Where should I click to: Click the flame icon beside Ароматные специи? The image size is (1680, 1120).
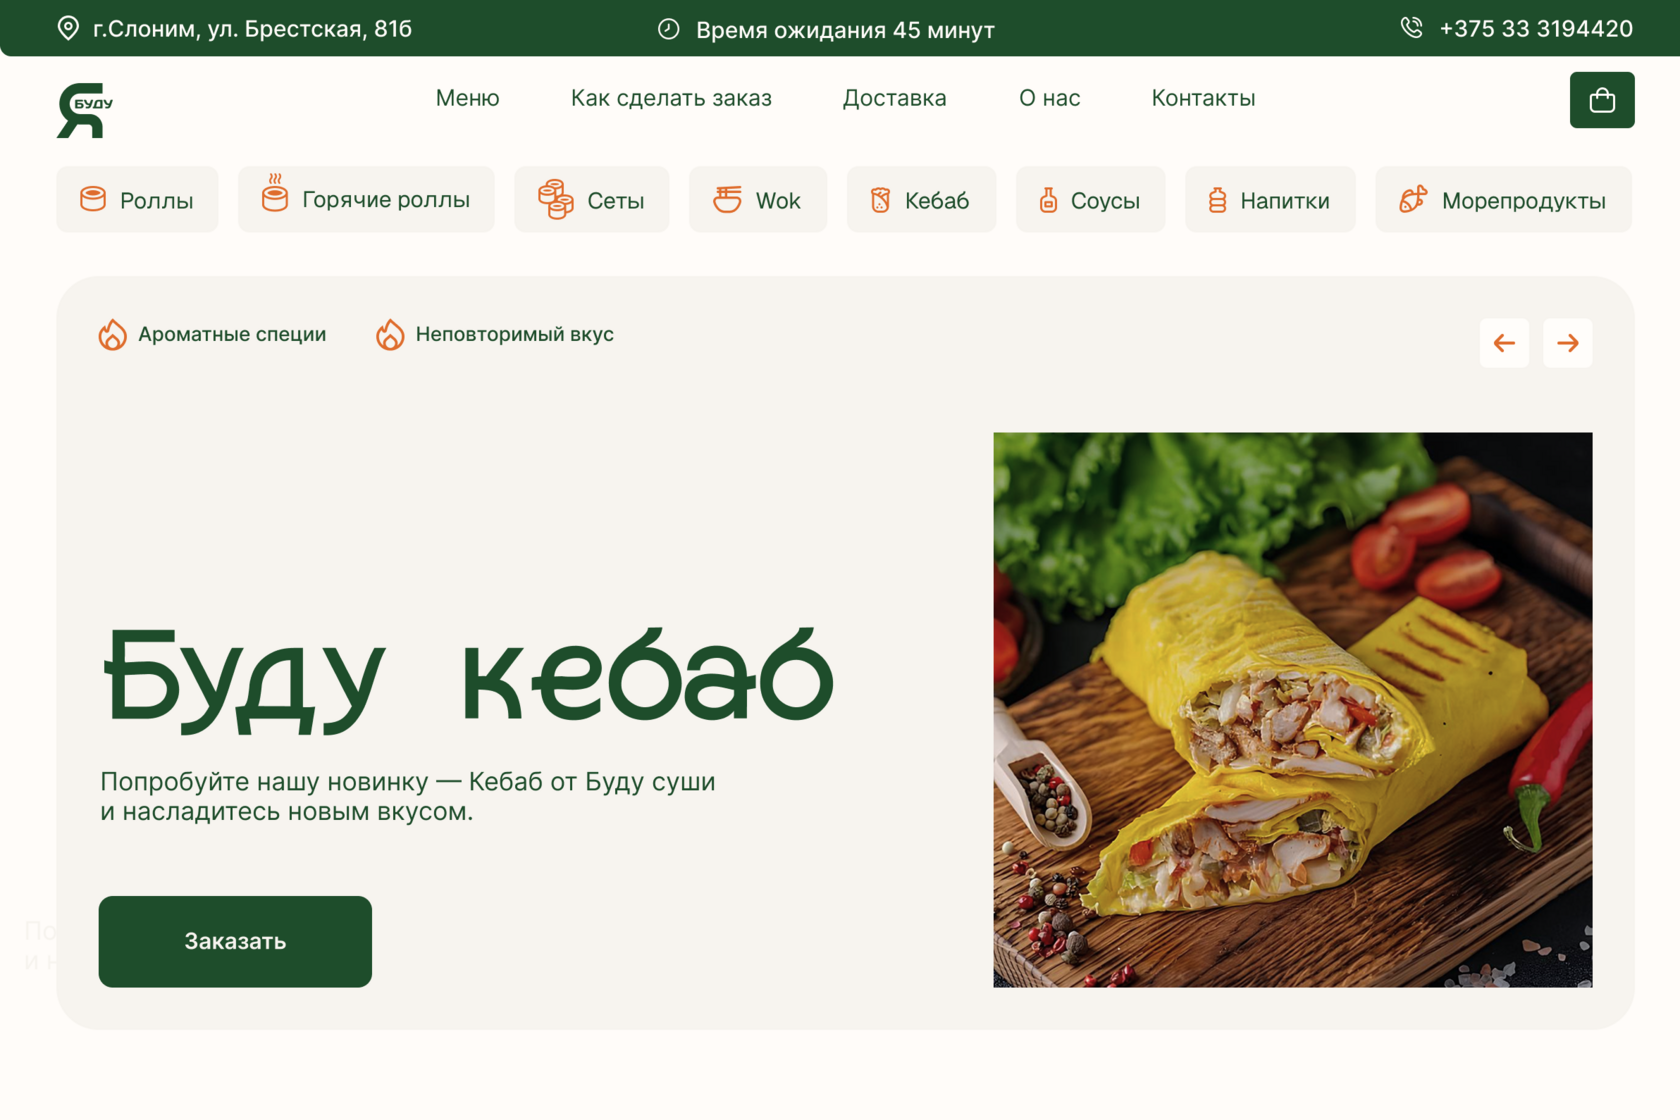tap(112, 334)
